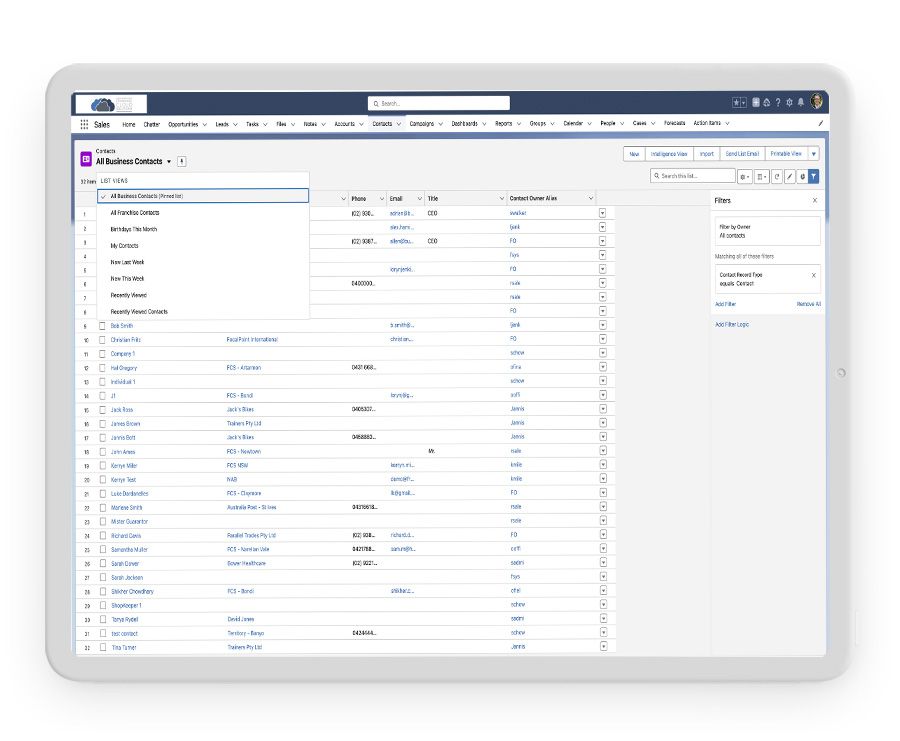Select All Franchise Contacts list view
The height and width of the screenshot is (741, 900).
click(x=135, y=213)
